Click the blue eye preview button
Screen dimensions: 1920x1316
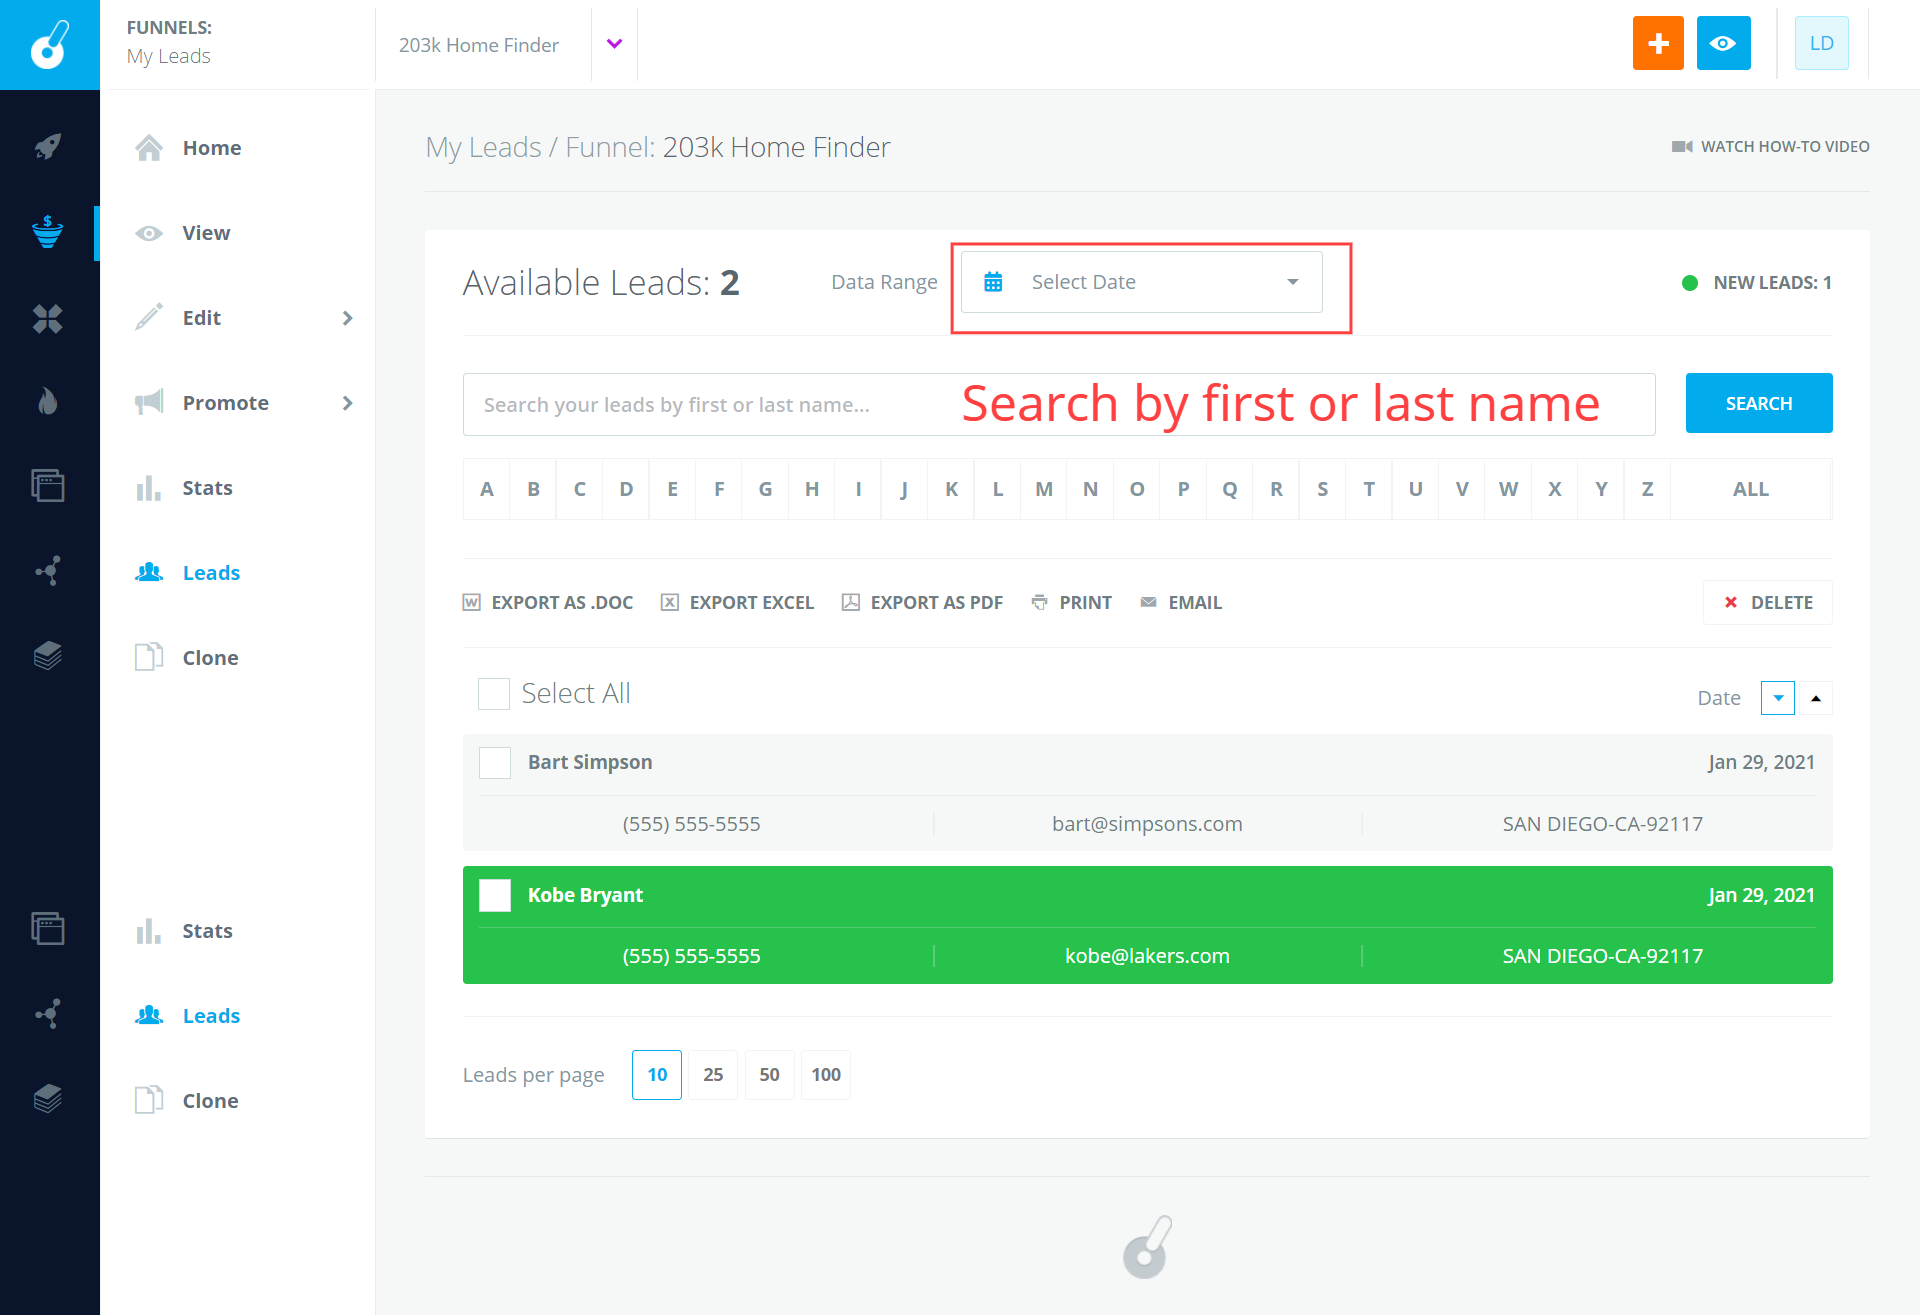1723,43
